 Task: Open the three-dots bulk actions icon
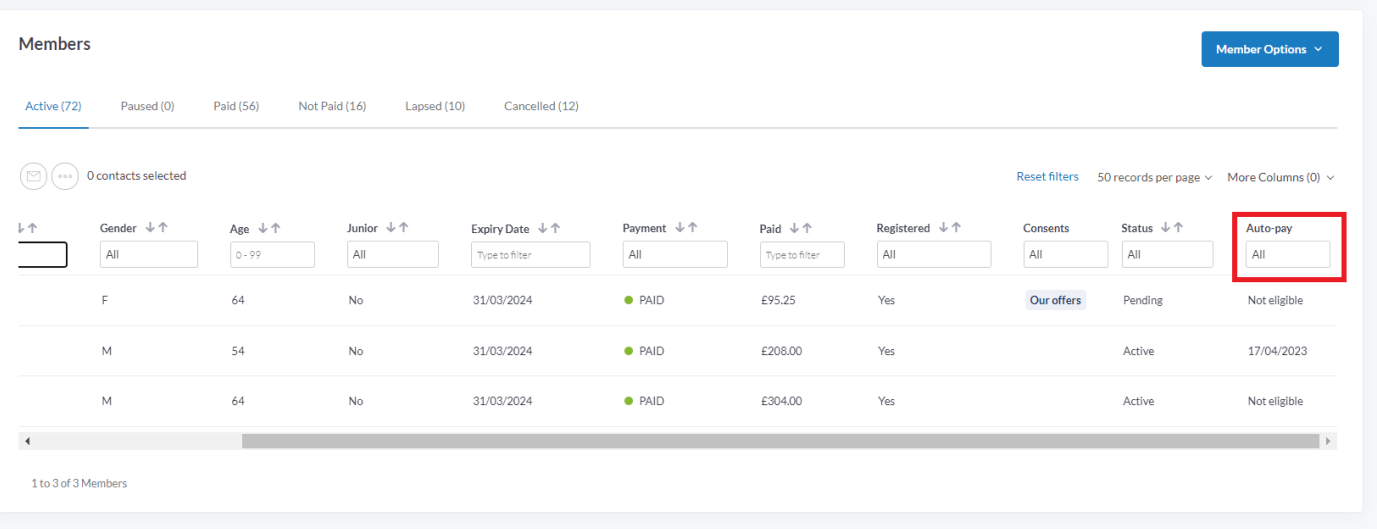(x=65, y=176)
